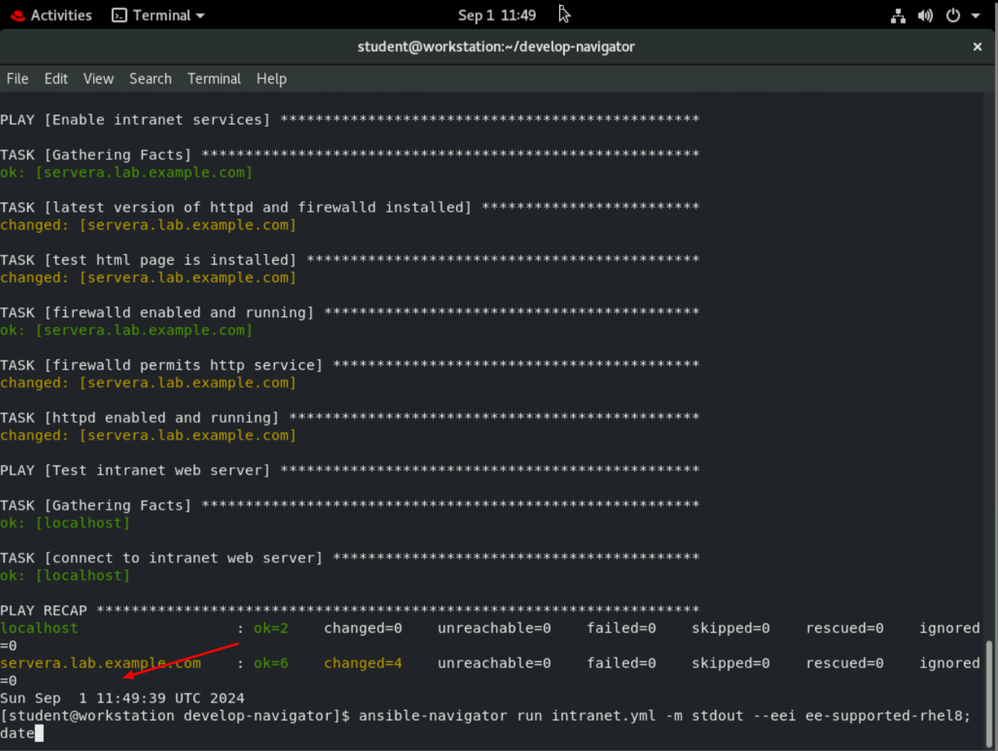Open the Activities overview
998x751 pixels.
(x=60, y=15)
